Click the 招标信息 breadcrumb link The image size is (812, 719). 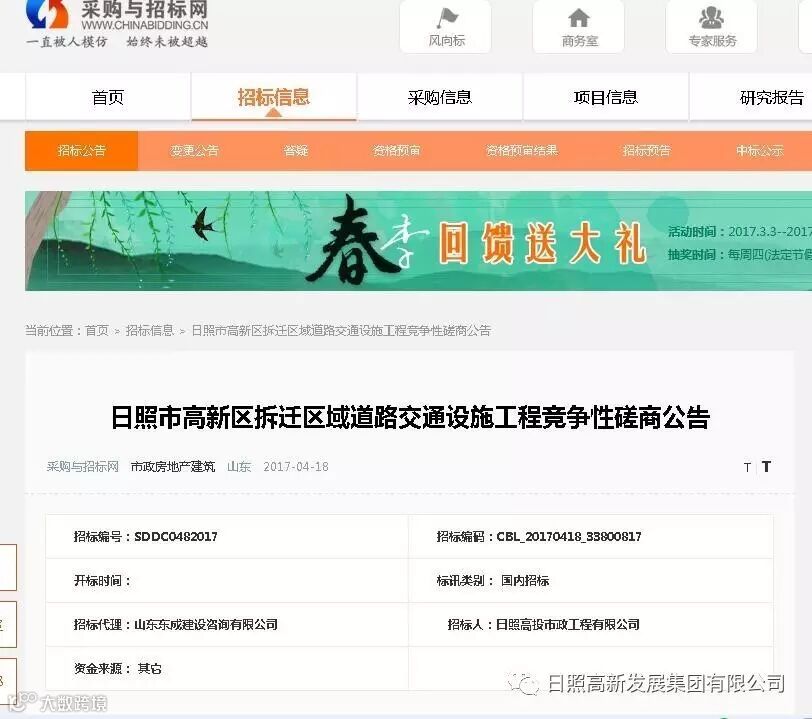(x=150, y=330)
